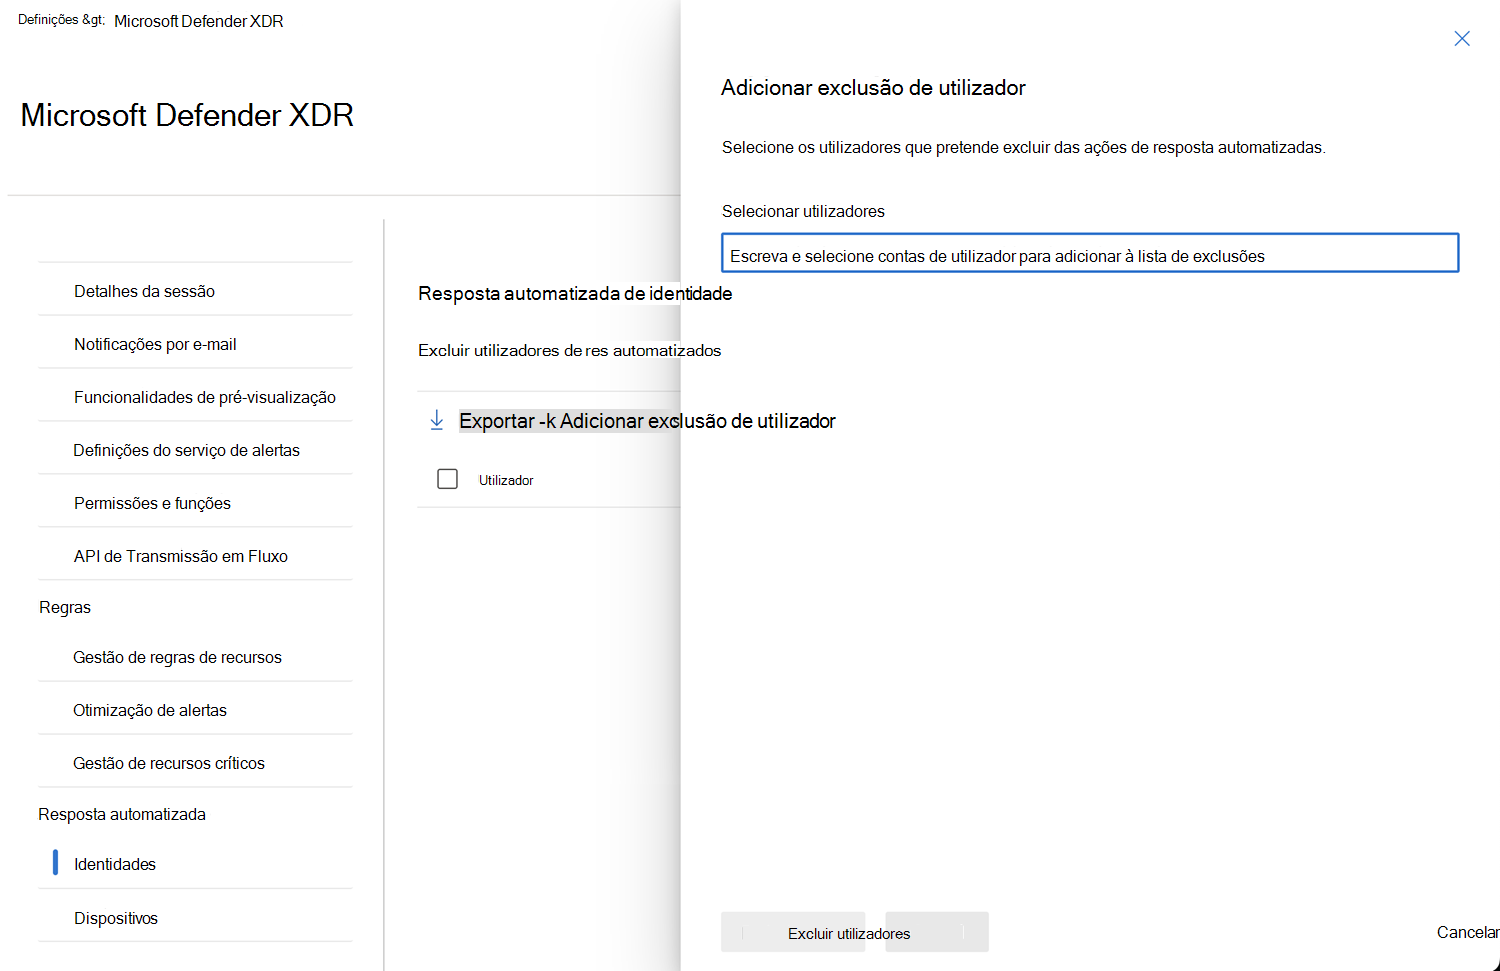Click the export download arrow icon
The width and height of the screenshot is (1500, 971).
tap(436, 421)
